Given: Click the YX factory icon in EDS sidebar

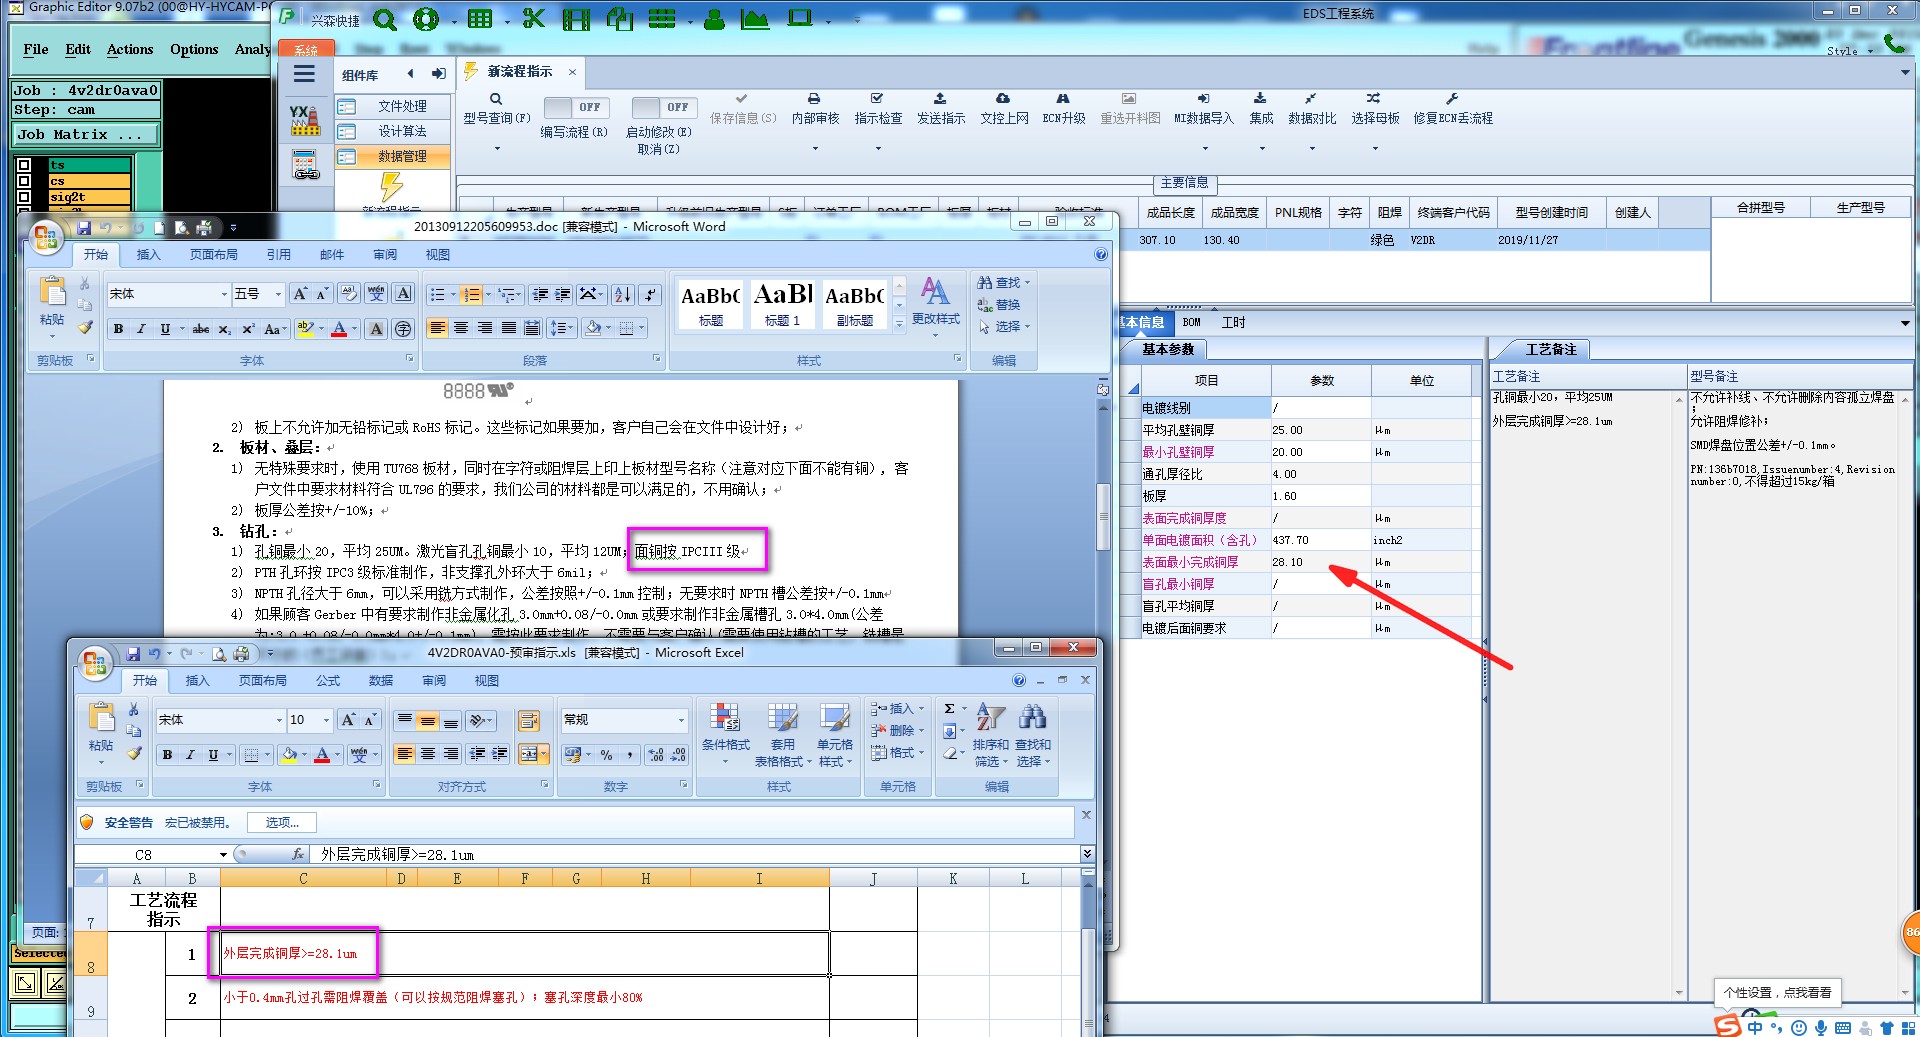Looking at the screenshot, I should [305, 121].
